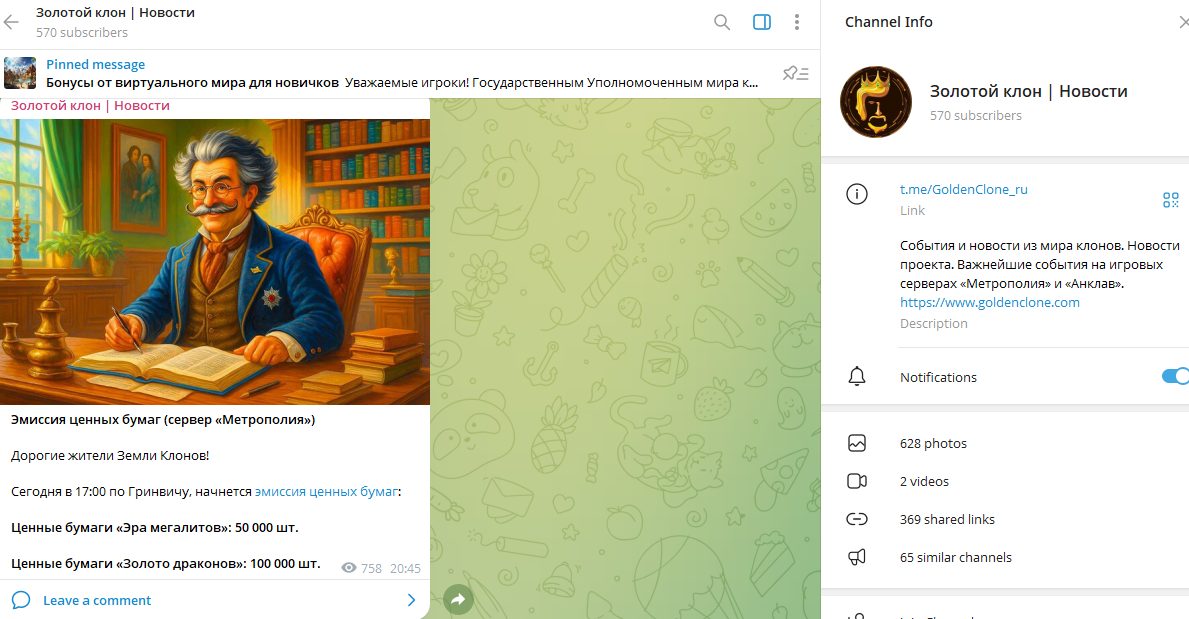Open the pinned message thumbnail
Viewport: 1189px width, 619px height.
(x=20, y=74)
